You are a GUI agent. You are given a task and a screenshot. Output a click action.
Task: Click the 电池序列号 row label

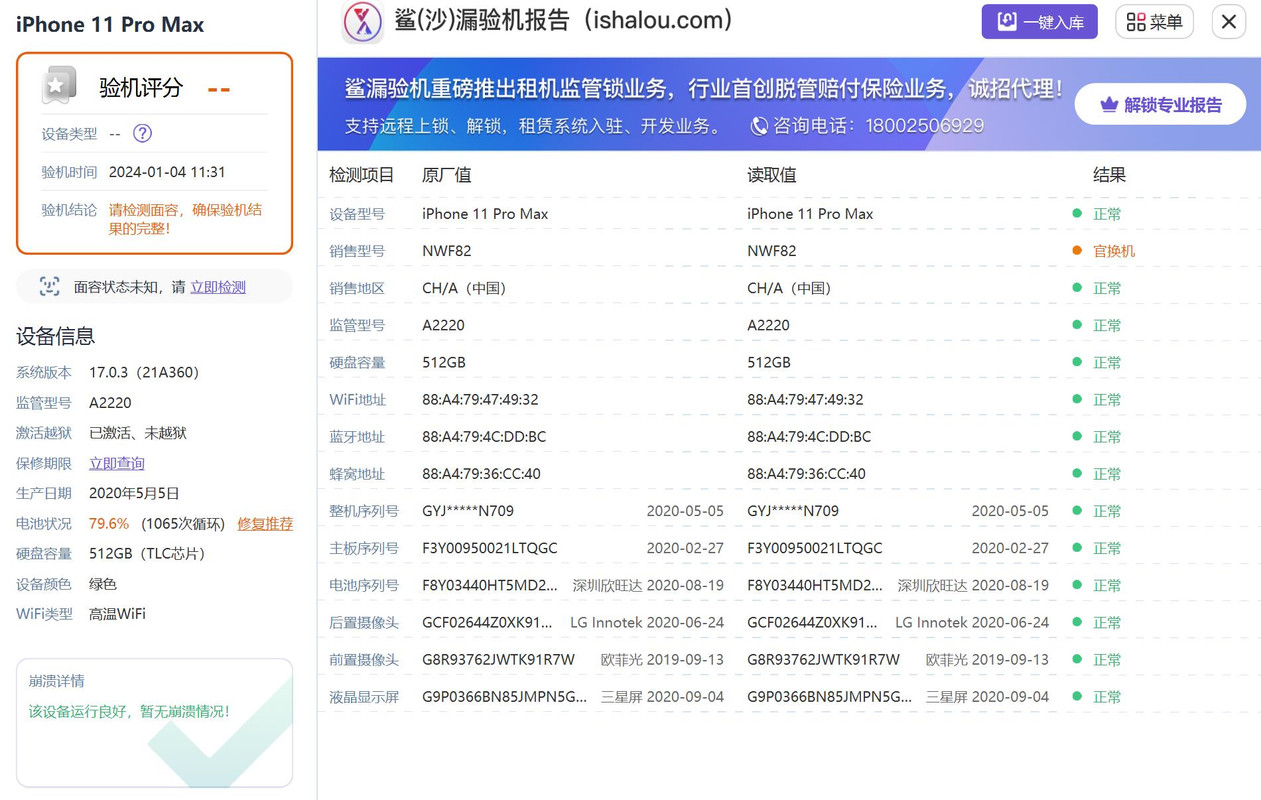(x=364, y=585)
